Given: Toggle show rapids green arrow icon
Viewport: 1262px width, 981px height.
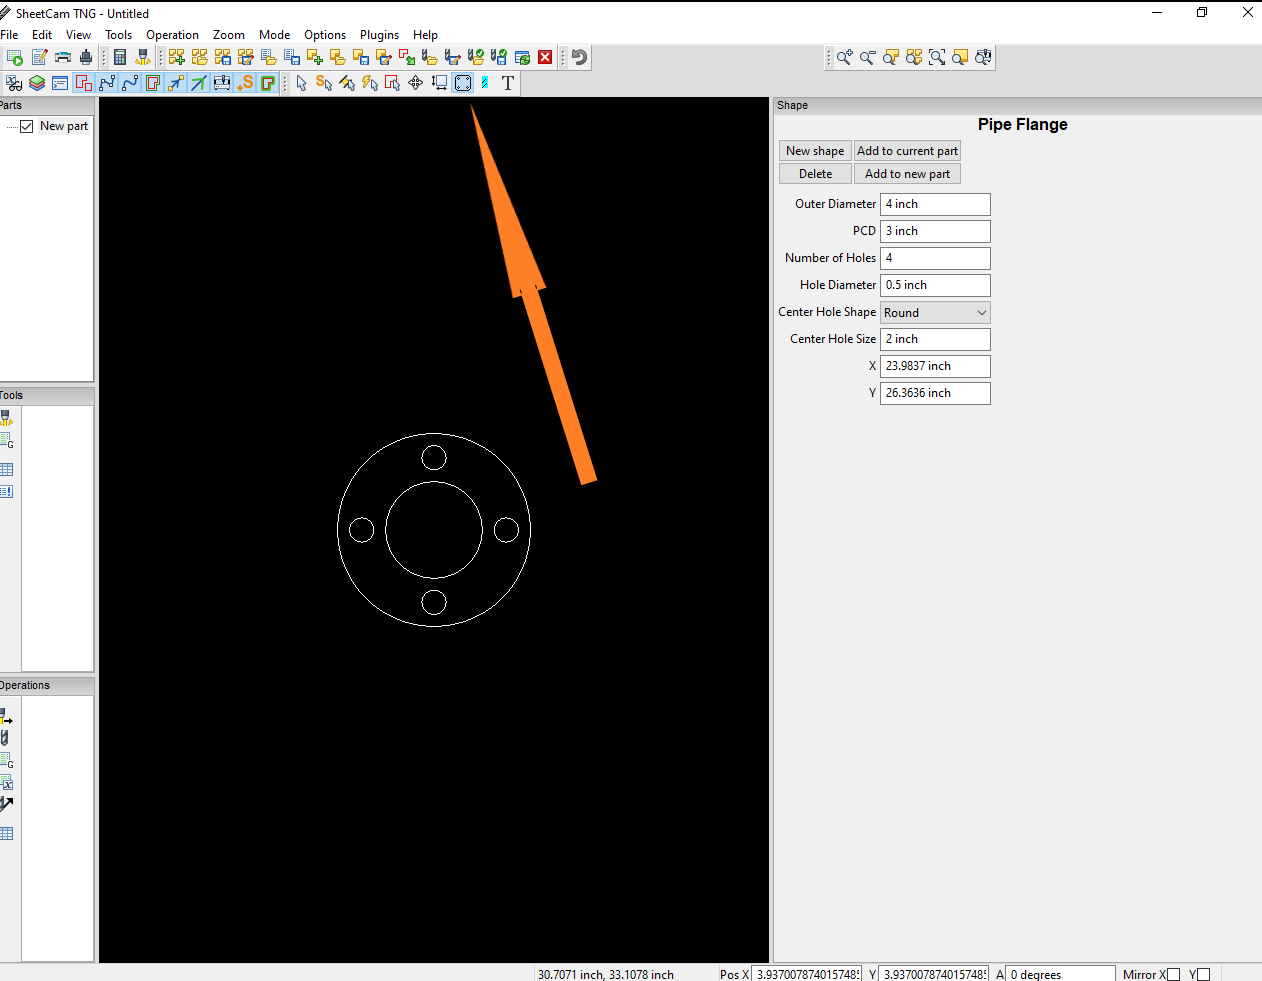Looking at the screenshot, I should point(198,83).
